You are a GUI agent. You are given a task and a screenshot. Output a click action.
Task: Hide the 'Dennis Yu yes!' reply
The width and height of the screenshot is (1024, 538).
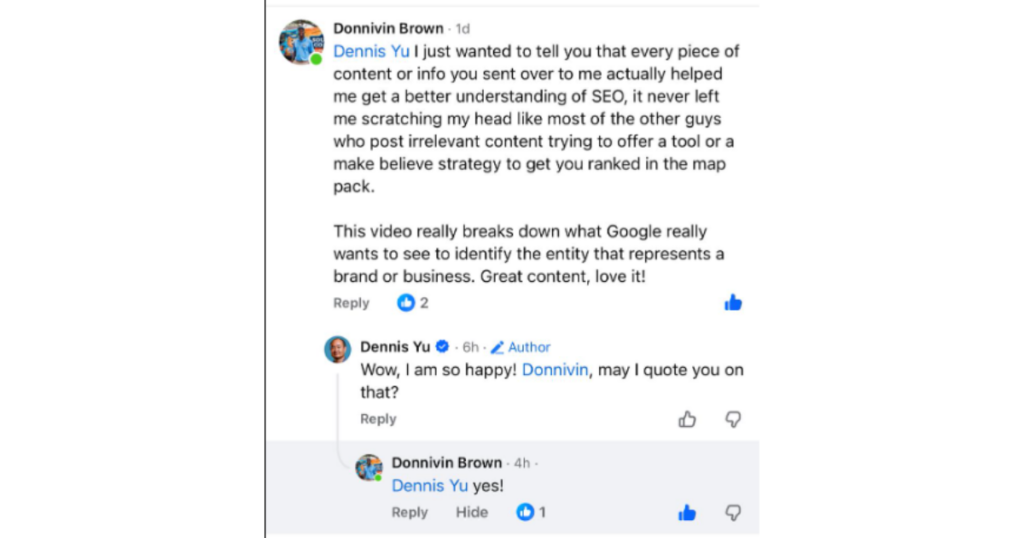(472, 512)
